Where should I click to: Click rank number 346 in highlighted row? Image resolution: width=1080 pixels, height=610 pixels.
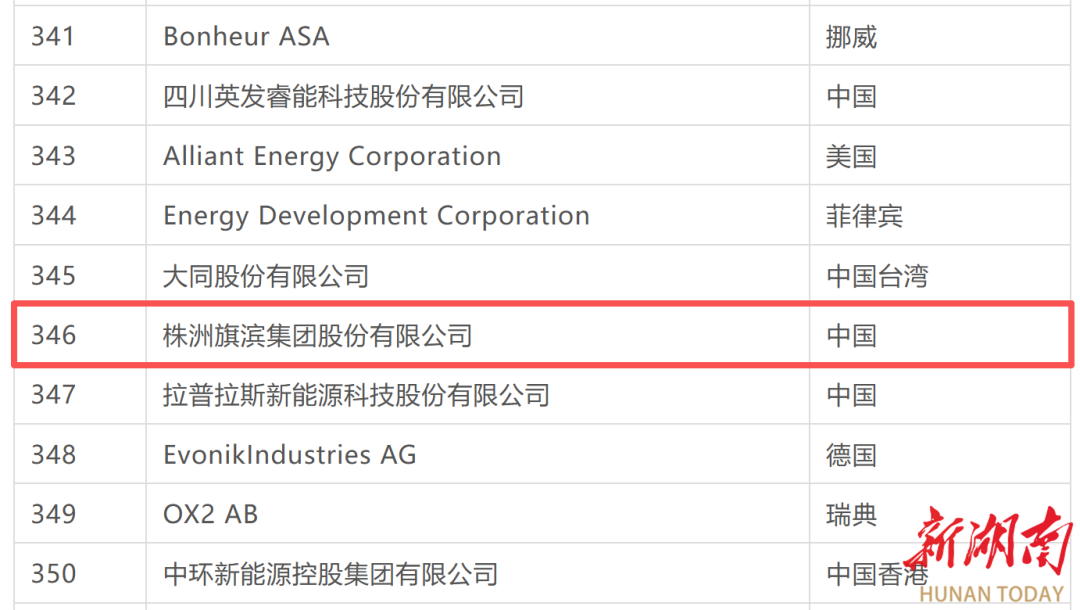tap(53, 336)
